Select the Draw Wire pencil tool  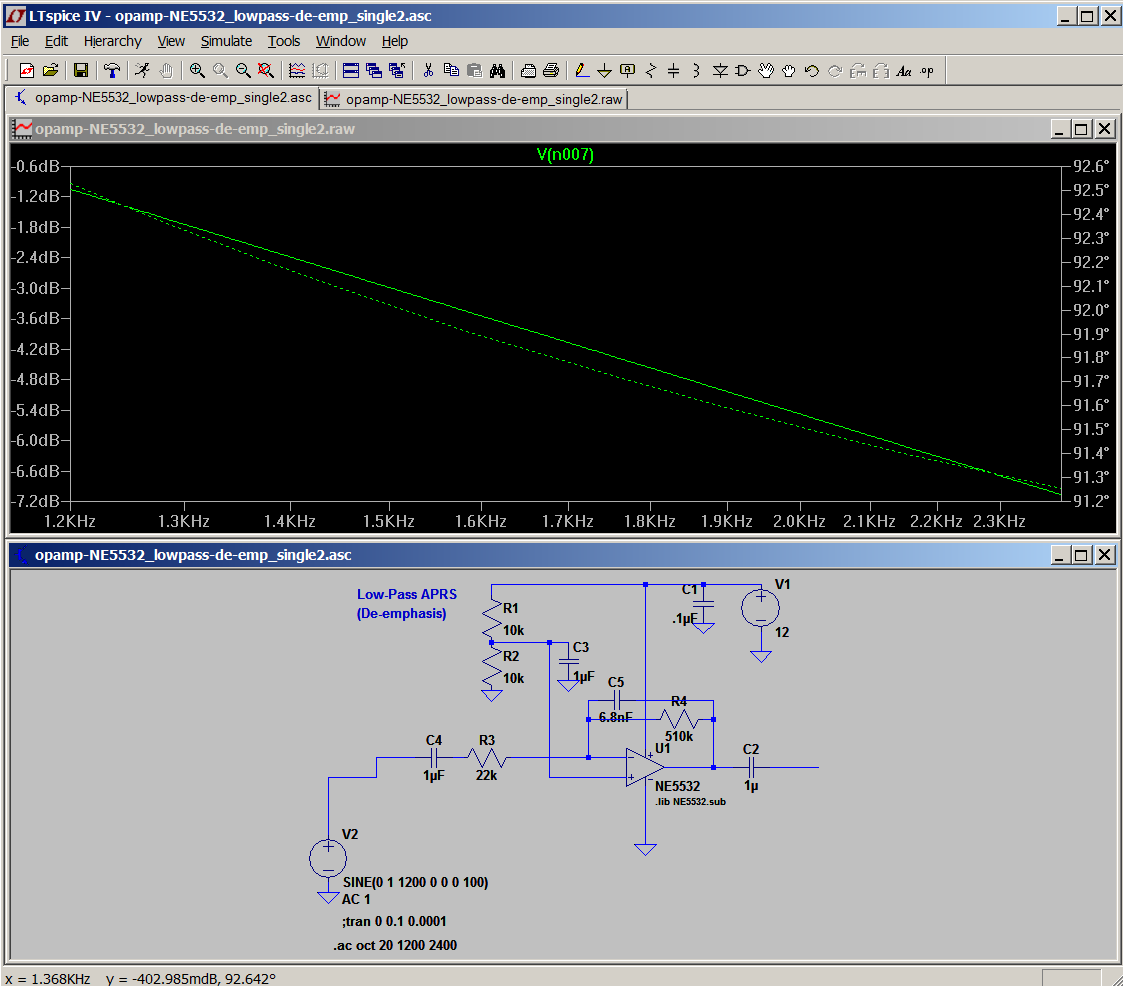(x=582, y=70)
